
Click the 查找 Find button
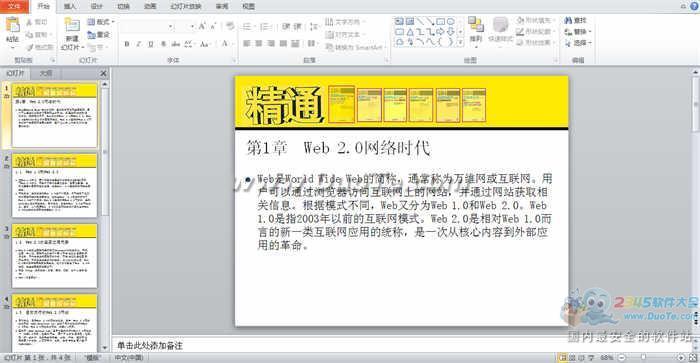click(x=575, y=21)
